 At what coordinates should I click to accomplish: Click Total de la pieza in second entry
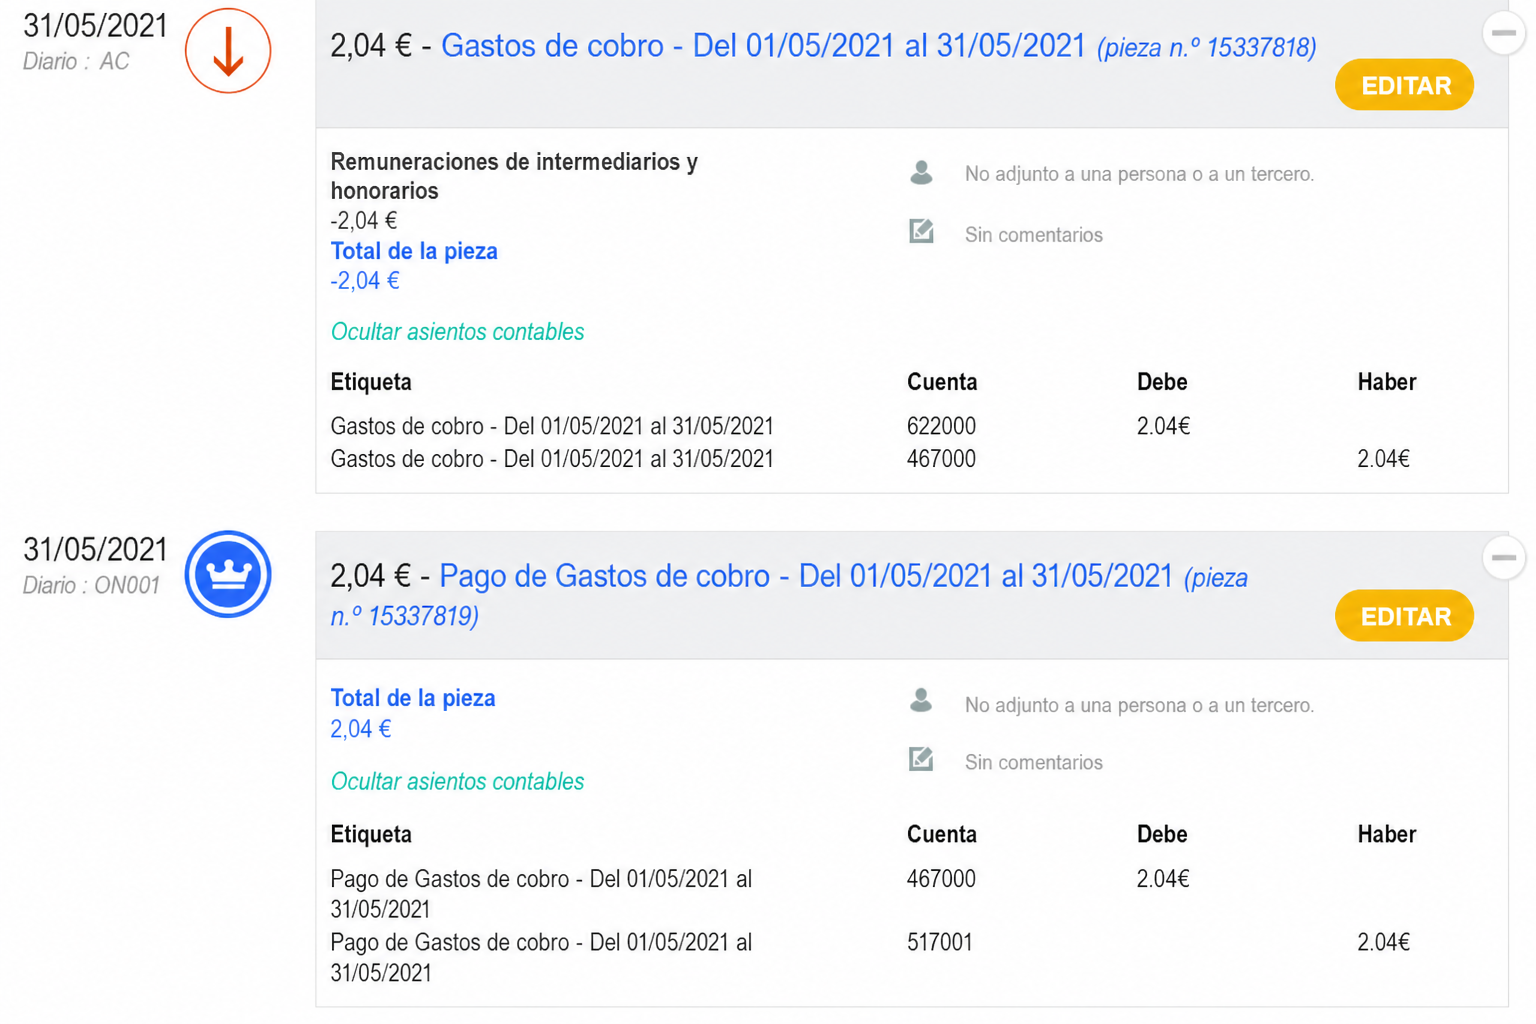[413, 698]
